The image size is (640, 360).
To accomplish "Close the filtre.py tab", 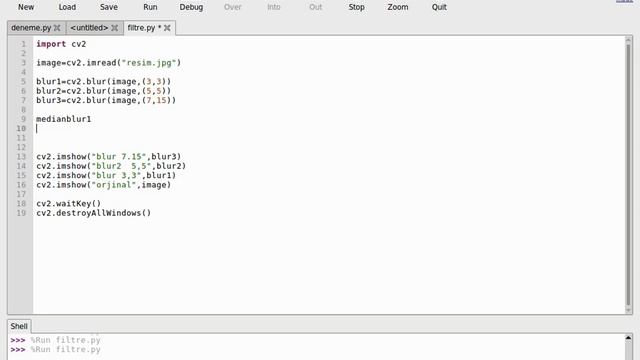I will click(x=167, y=28).
